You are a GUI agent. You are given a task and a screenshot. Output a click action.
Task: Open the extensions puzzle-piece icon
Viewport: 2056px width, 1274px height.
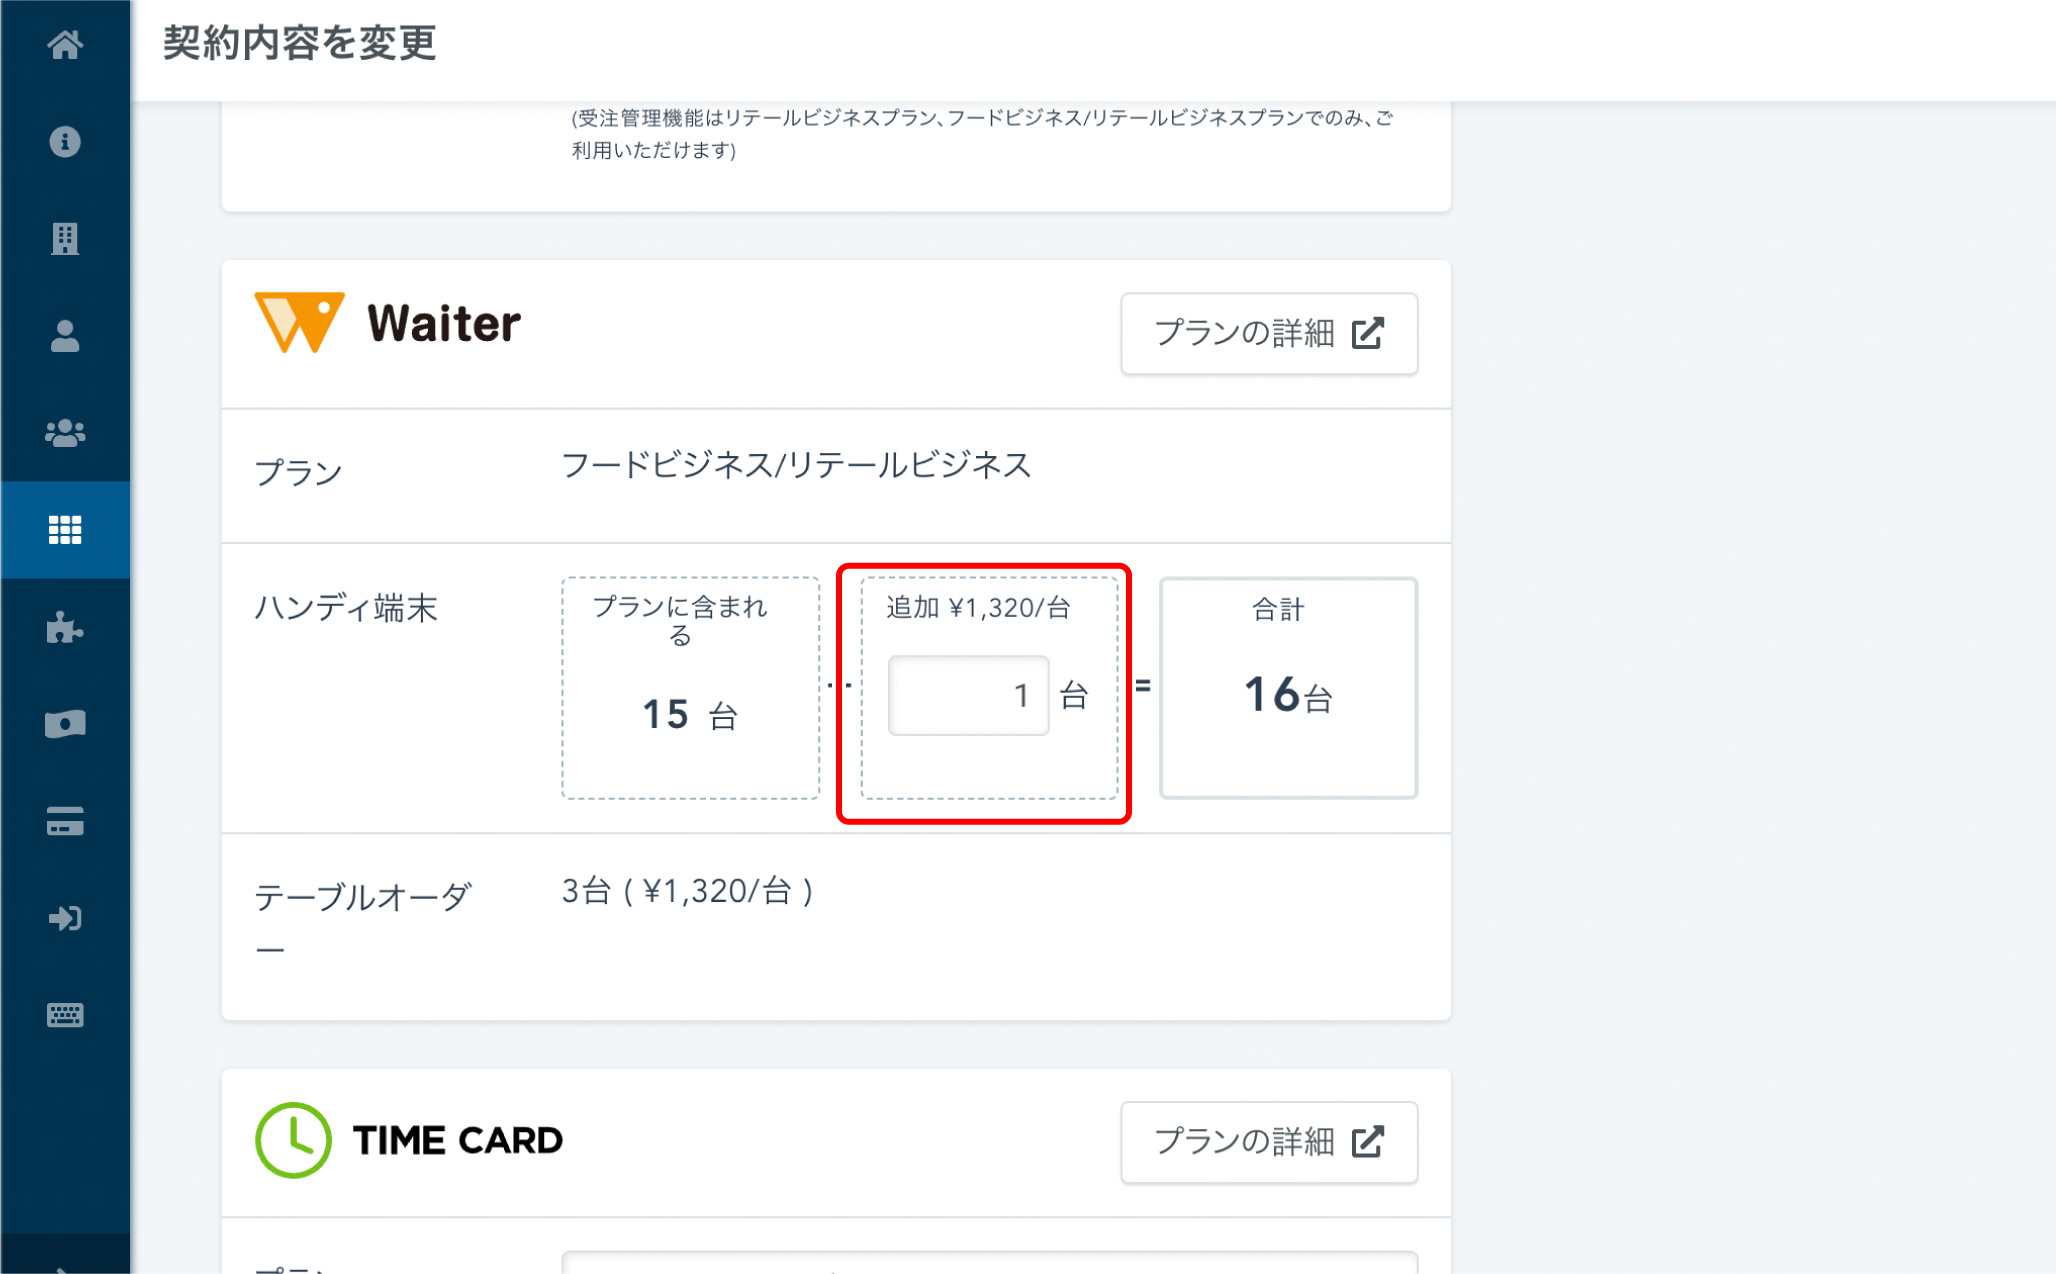pos(65,627)
